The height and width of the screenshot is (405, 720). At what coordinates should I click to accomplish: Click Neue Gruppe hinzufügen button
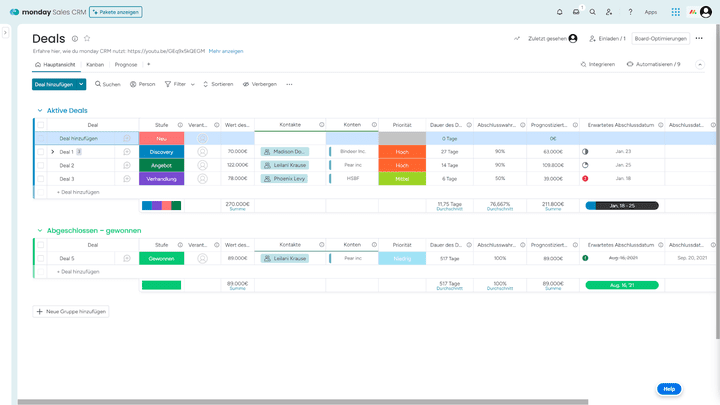71,312
